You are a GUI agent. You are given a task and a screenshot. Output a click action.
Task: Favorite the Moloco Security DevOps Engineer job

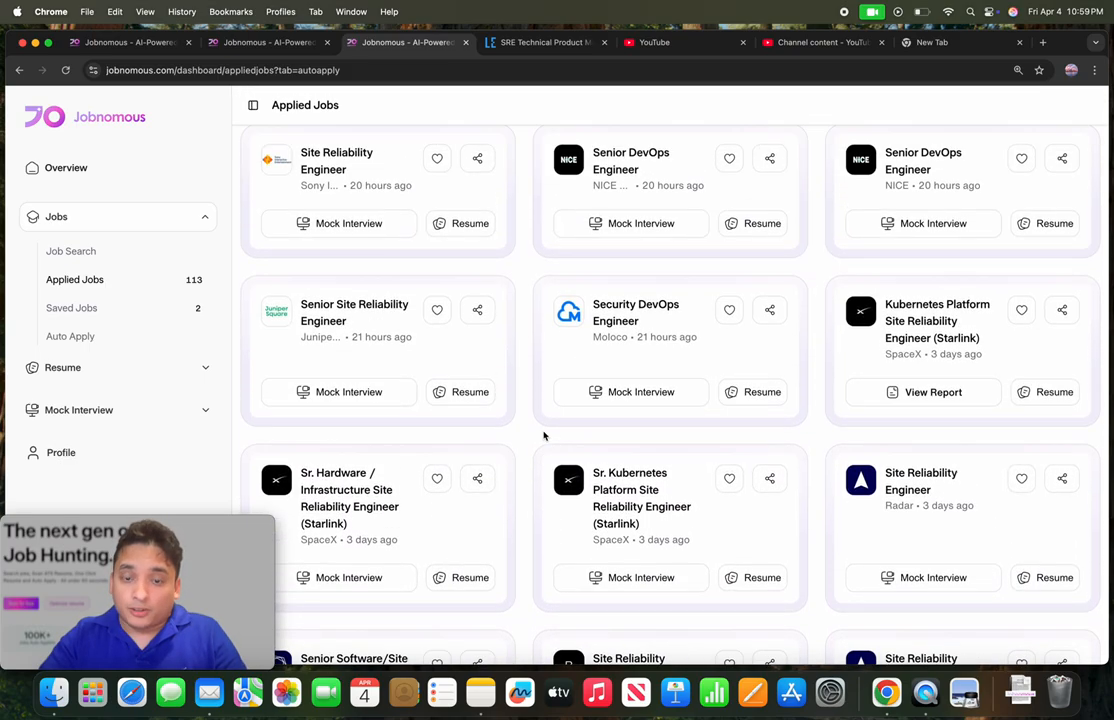click(x=729, y=310)
